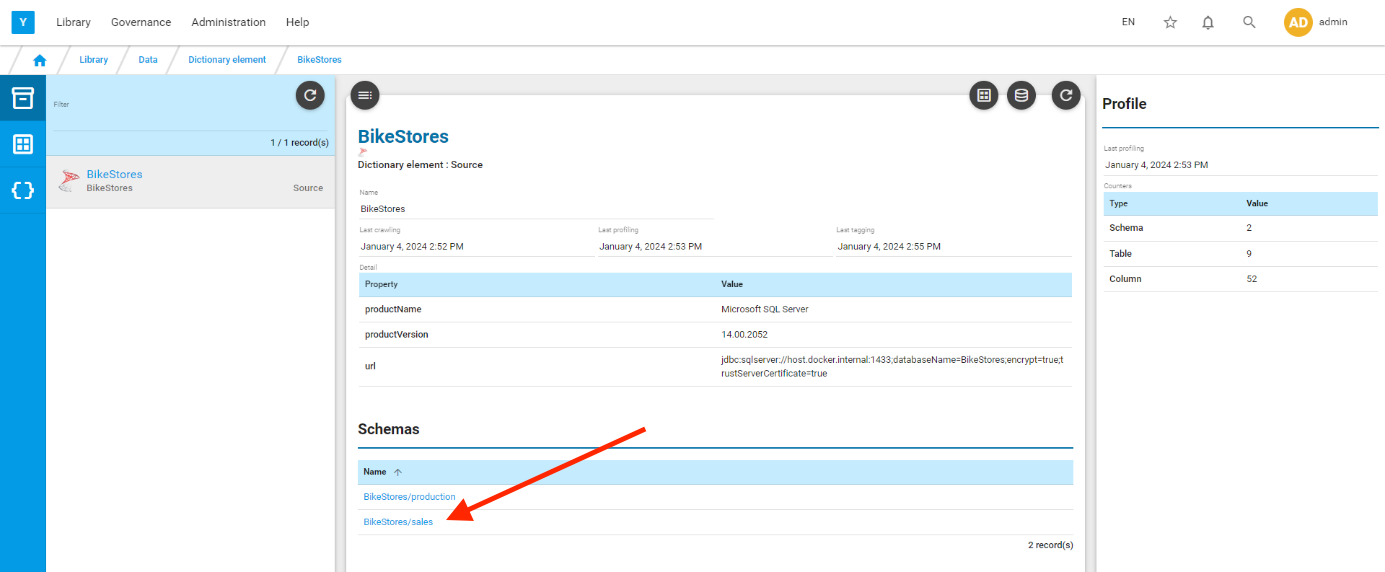This screenshot has height=572, width=1385.
Task: Click the small red flag icon
Action: pos(363,152)
